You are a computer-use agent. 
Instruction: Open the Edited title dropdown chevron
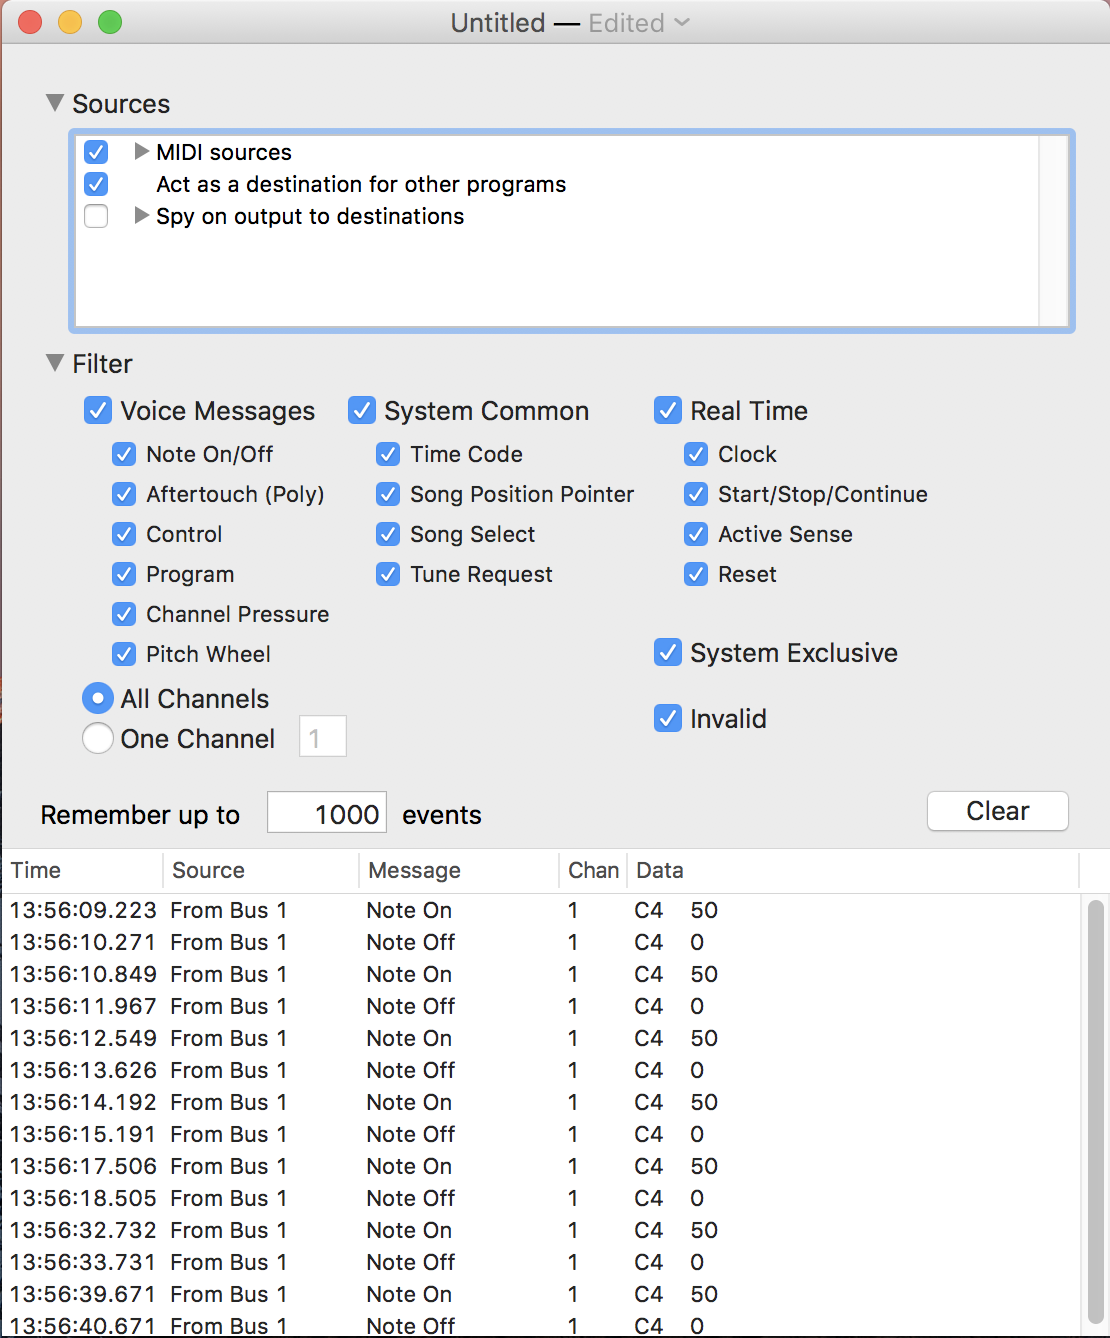[682, 22]
